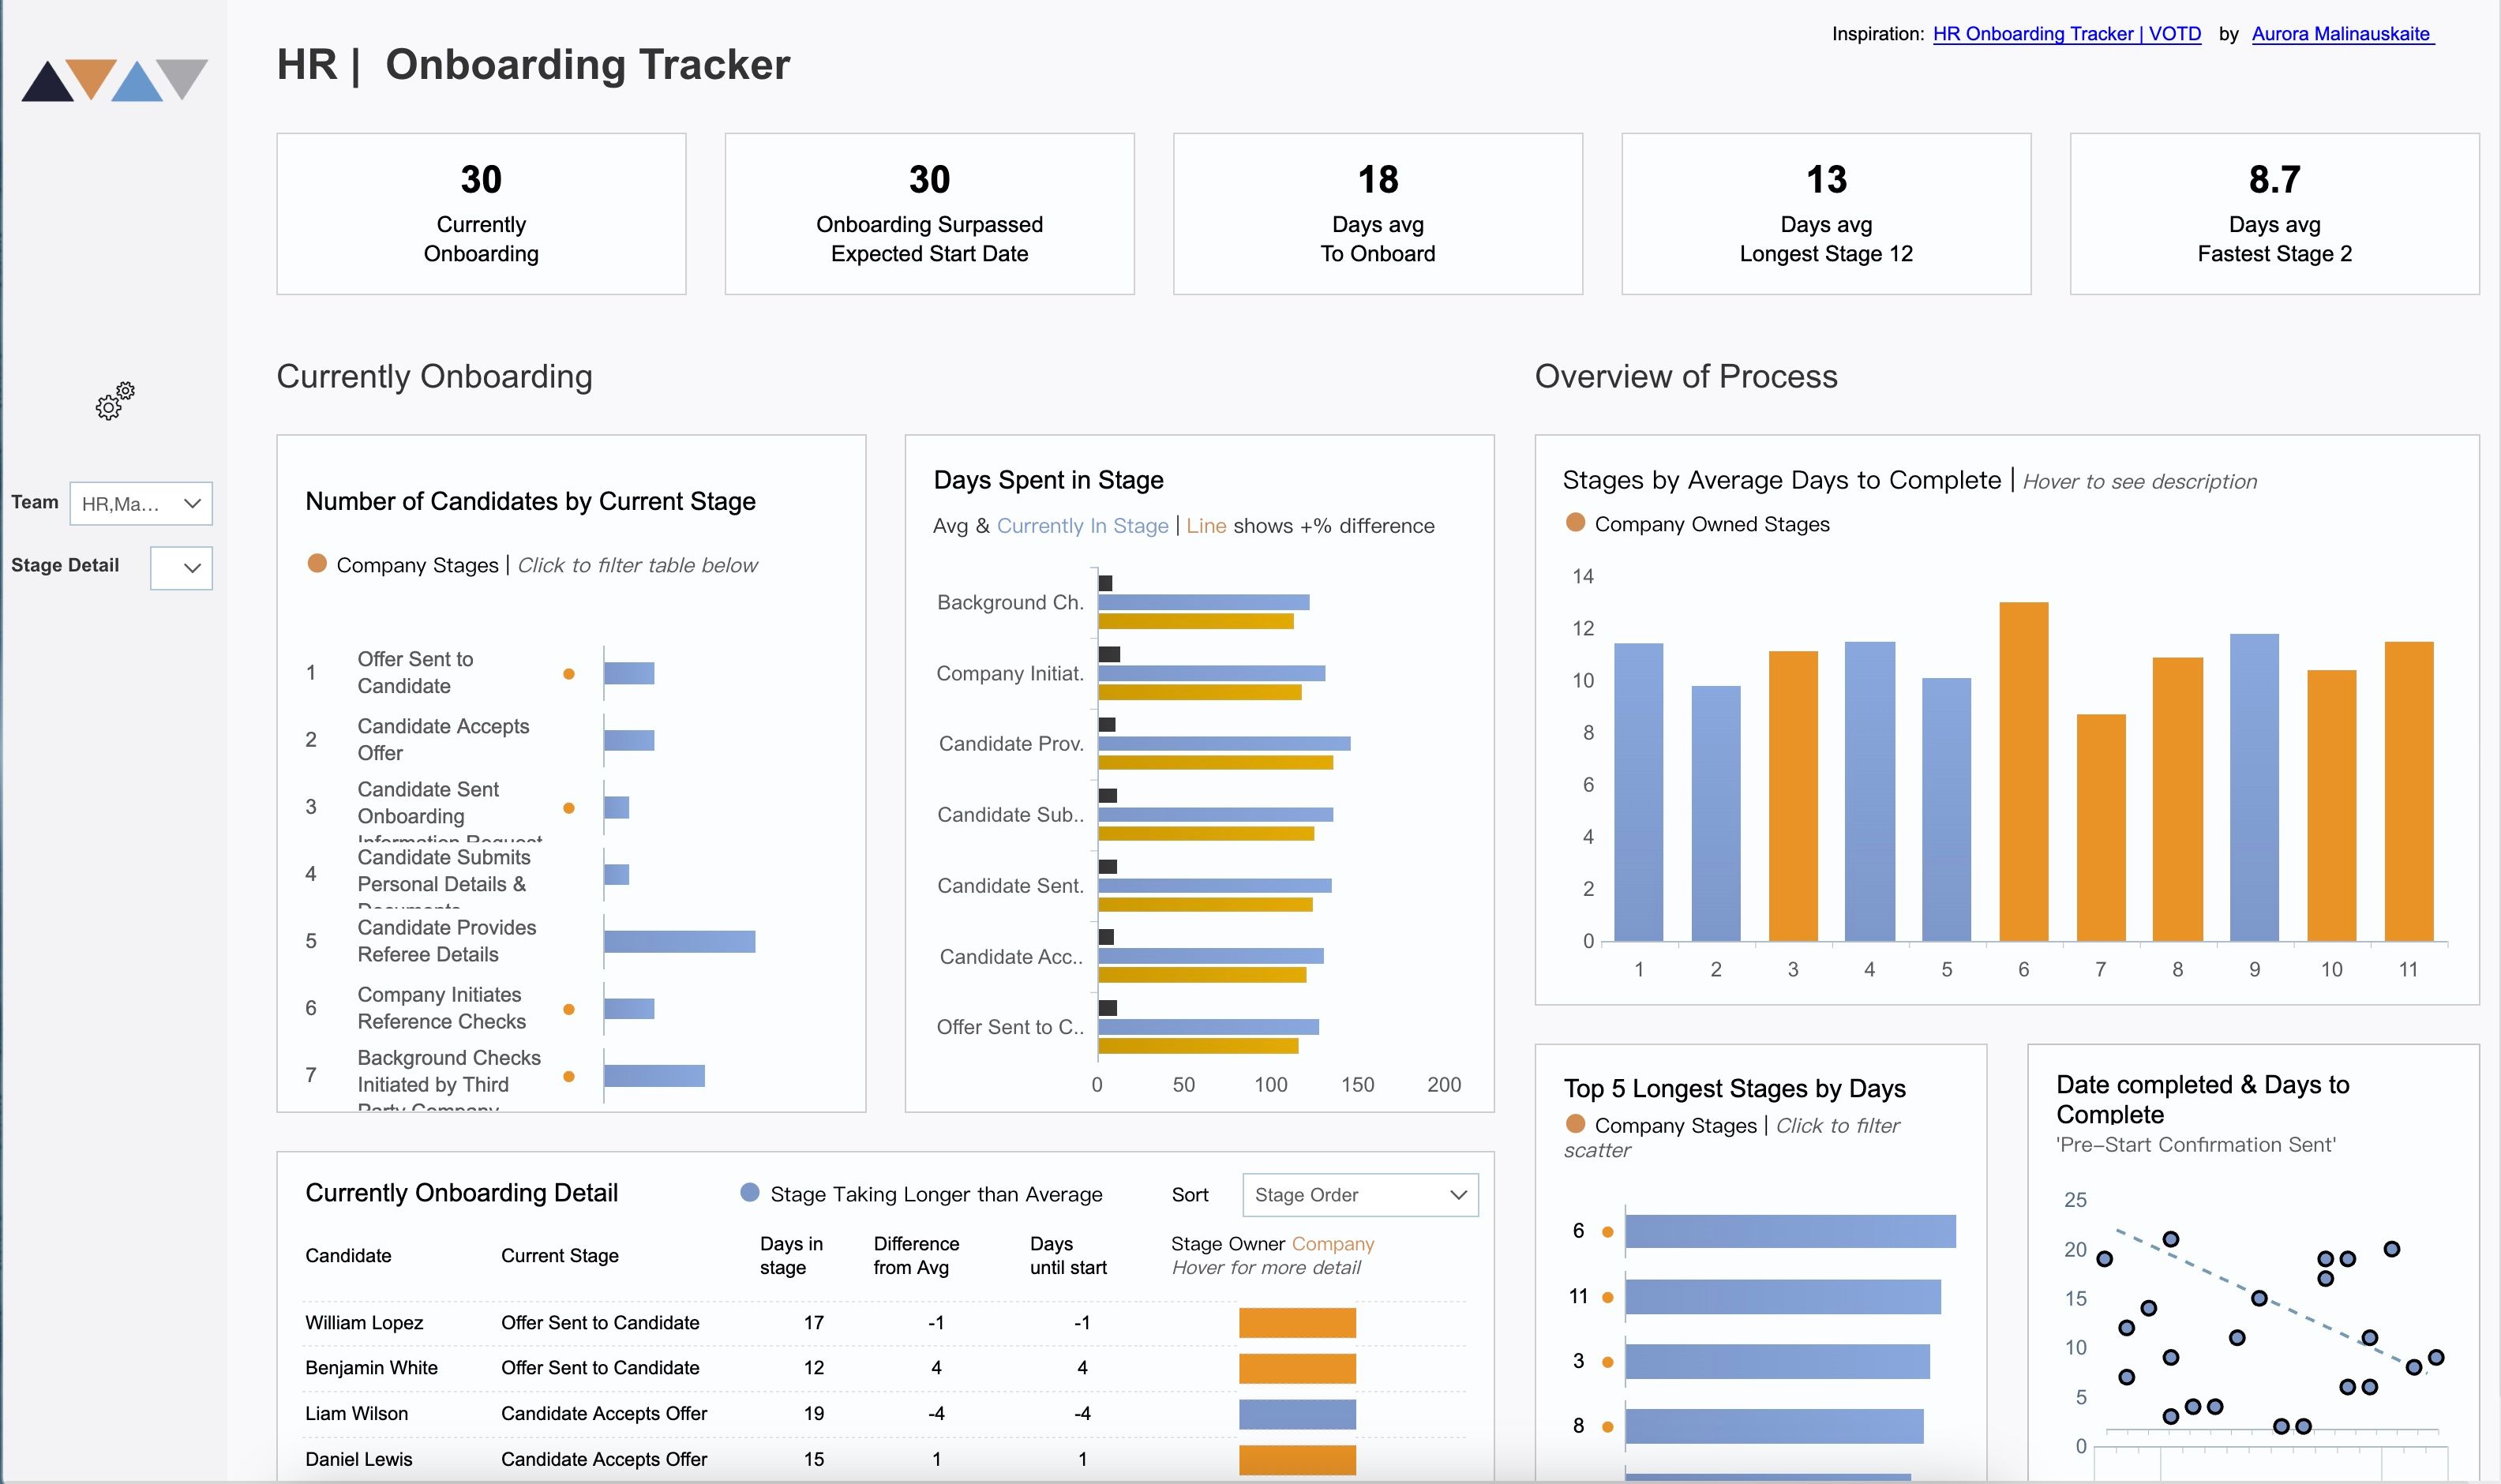
Task: Click stage 3 bar in Top 5 Longest Stages
Action: click(x=1777, y=1361)
